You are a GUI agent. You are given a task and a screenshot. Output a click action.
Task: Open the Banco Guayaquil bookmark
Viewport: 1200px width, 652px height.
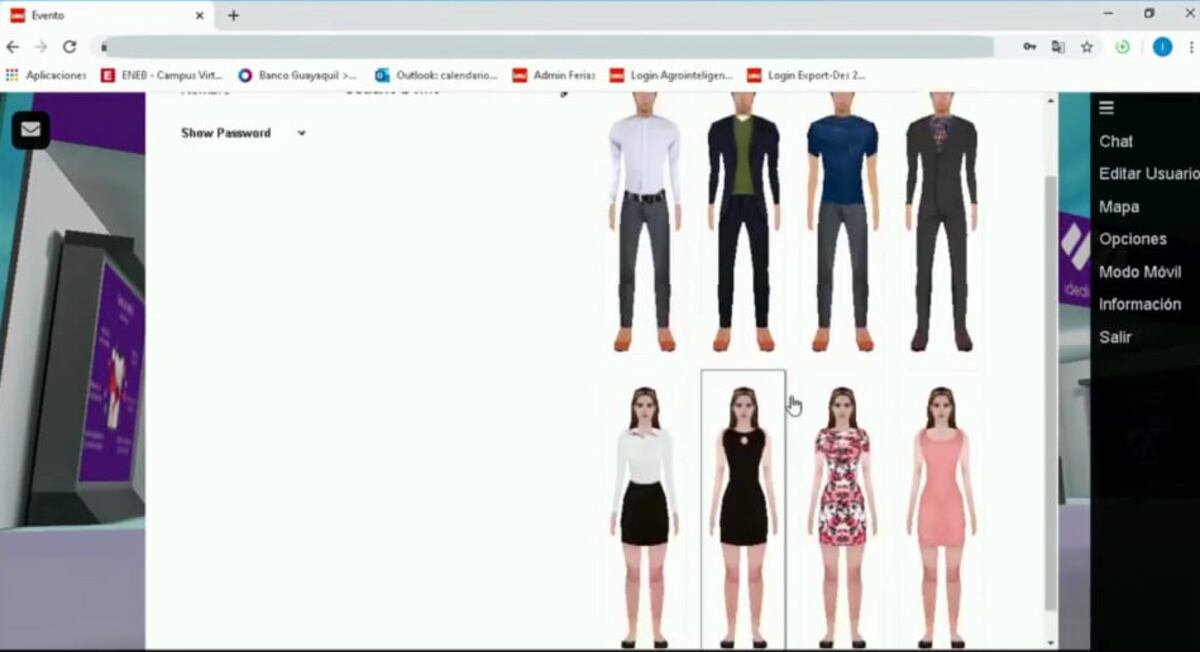(298, 75)
